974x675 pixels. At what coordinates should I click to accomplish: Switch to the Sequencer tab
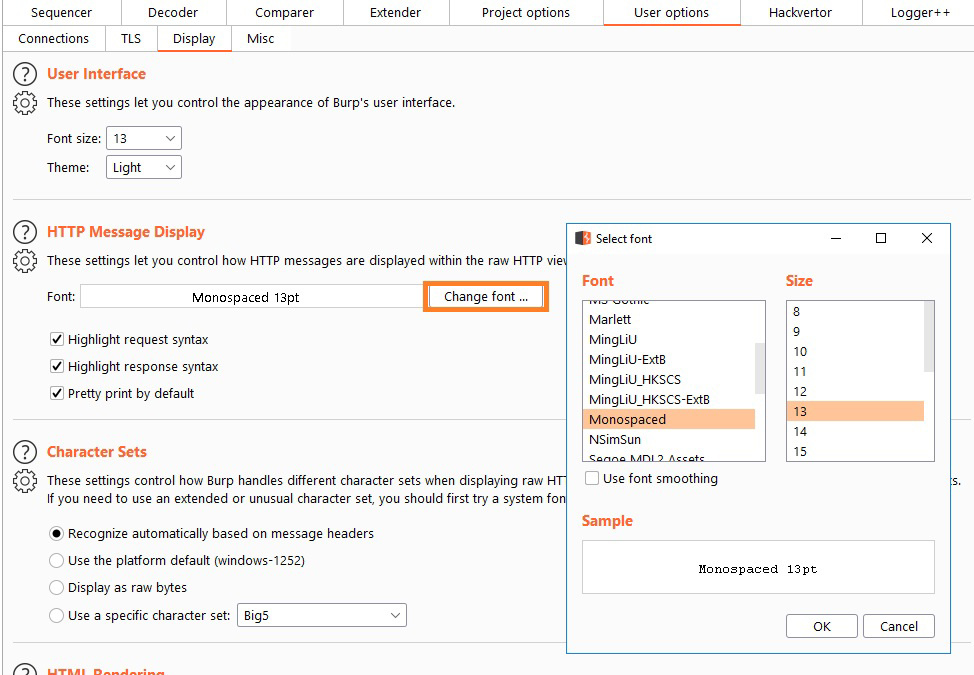(61, 12)
